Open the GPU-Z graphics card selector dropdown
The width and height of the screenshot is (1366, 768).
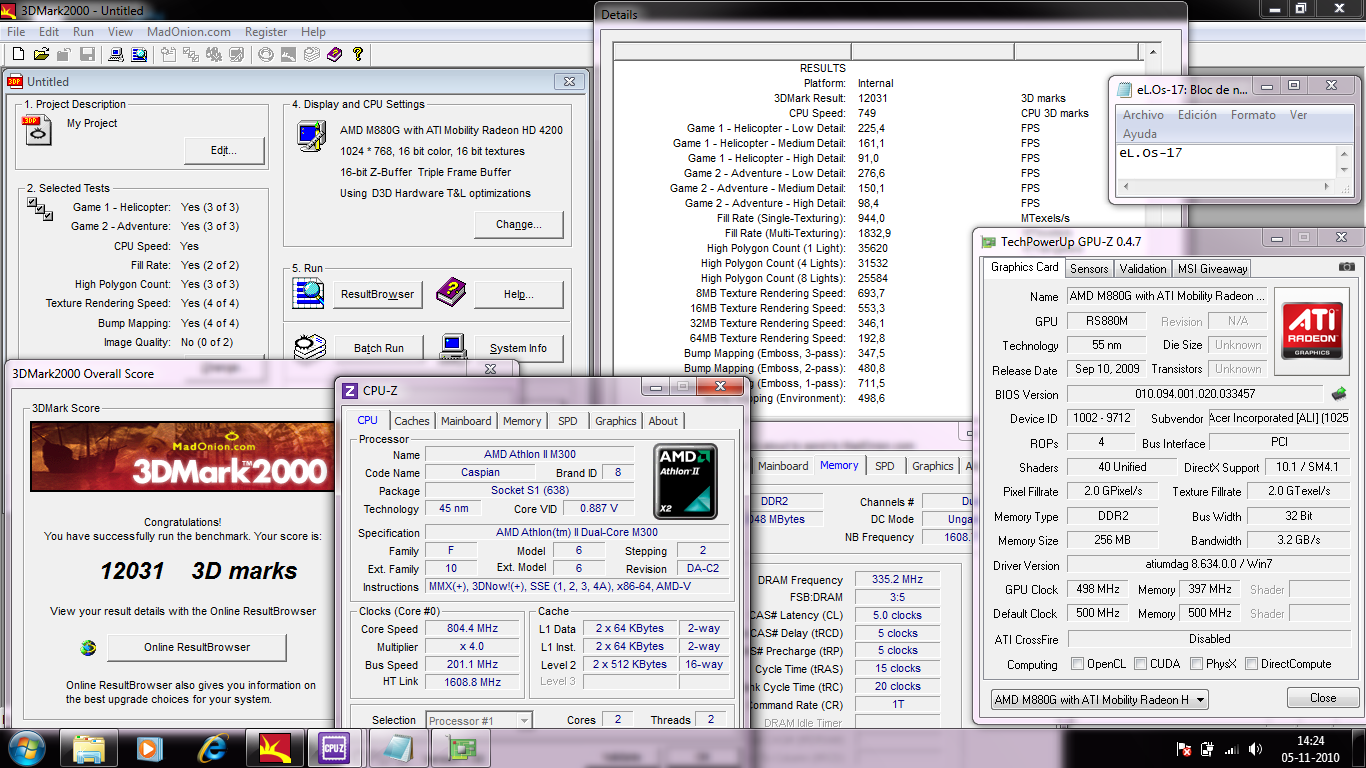tap(1100, 700)
